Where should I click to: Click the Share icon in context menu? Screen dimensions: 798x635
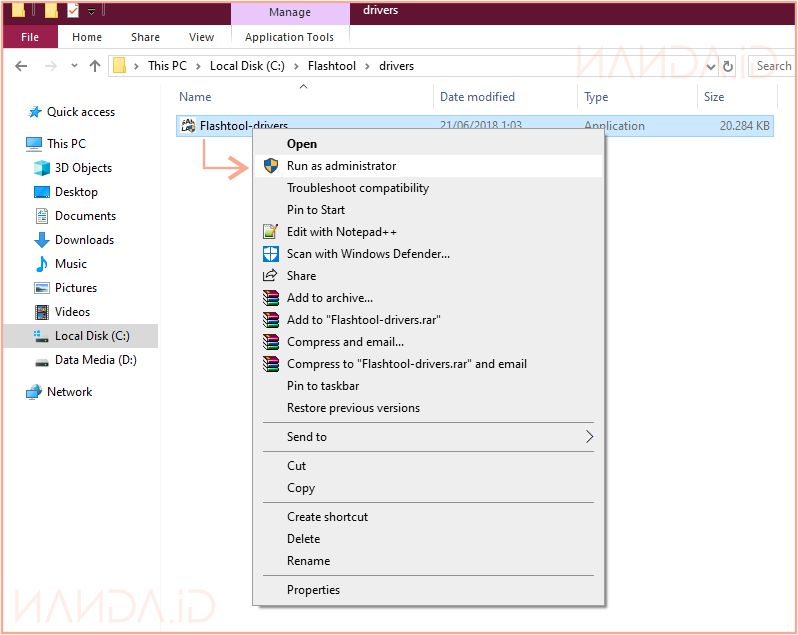269,276
